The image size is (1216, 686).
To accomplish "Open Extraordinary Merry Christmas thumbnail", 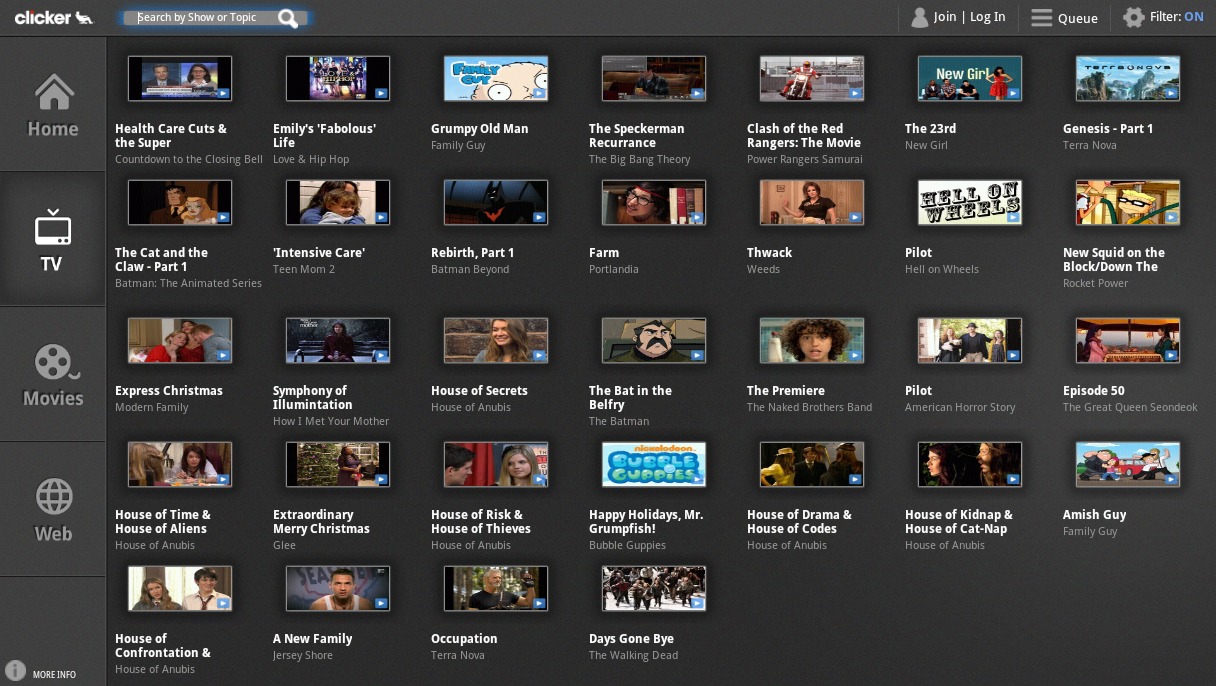I will click(338, 465).
